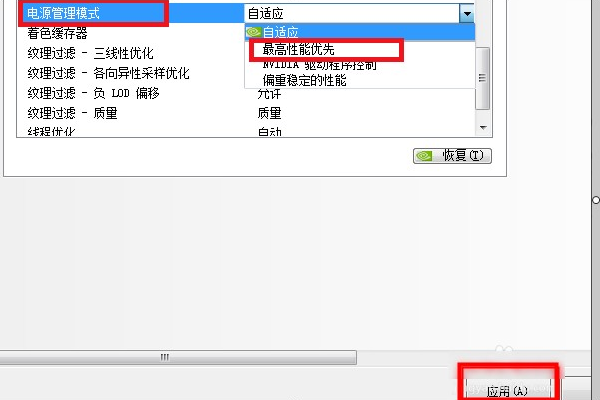Screen dimensions: 600x400
Task: Pick the NVIDIA 驱动程序控制 option
Action: (x=320, y=65)
